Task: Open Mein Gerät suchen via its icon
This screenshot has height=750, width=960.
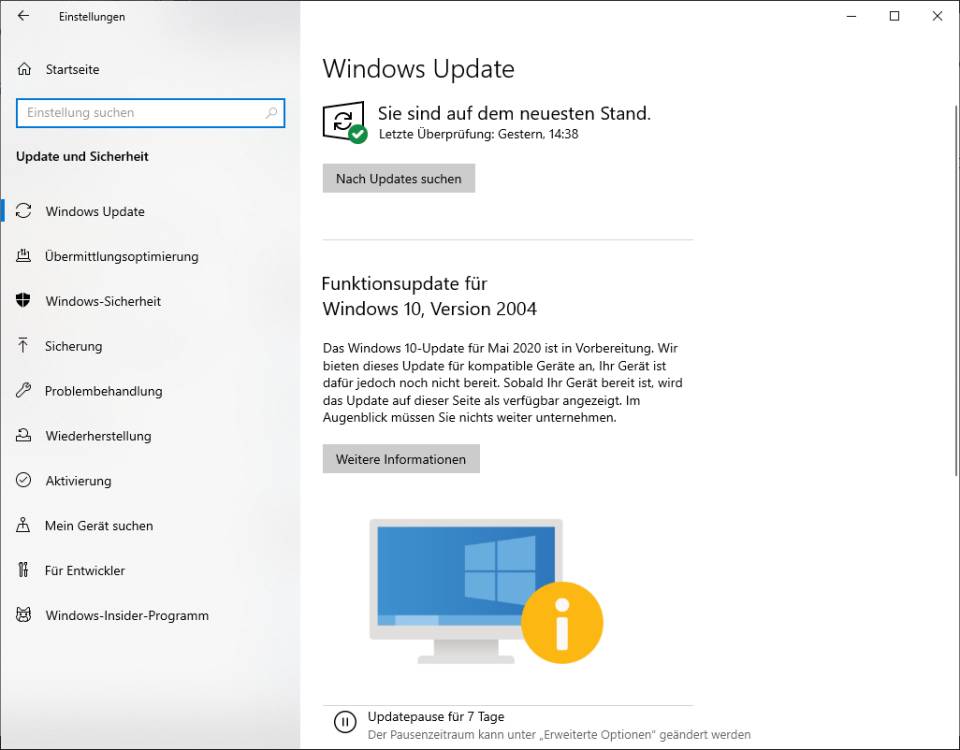Action: 24,525
